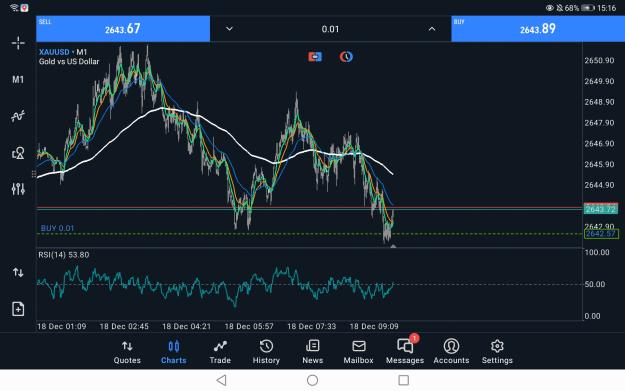Open the Mailbox tab

(x=359, y=352)
